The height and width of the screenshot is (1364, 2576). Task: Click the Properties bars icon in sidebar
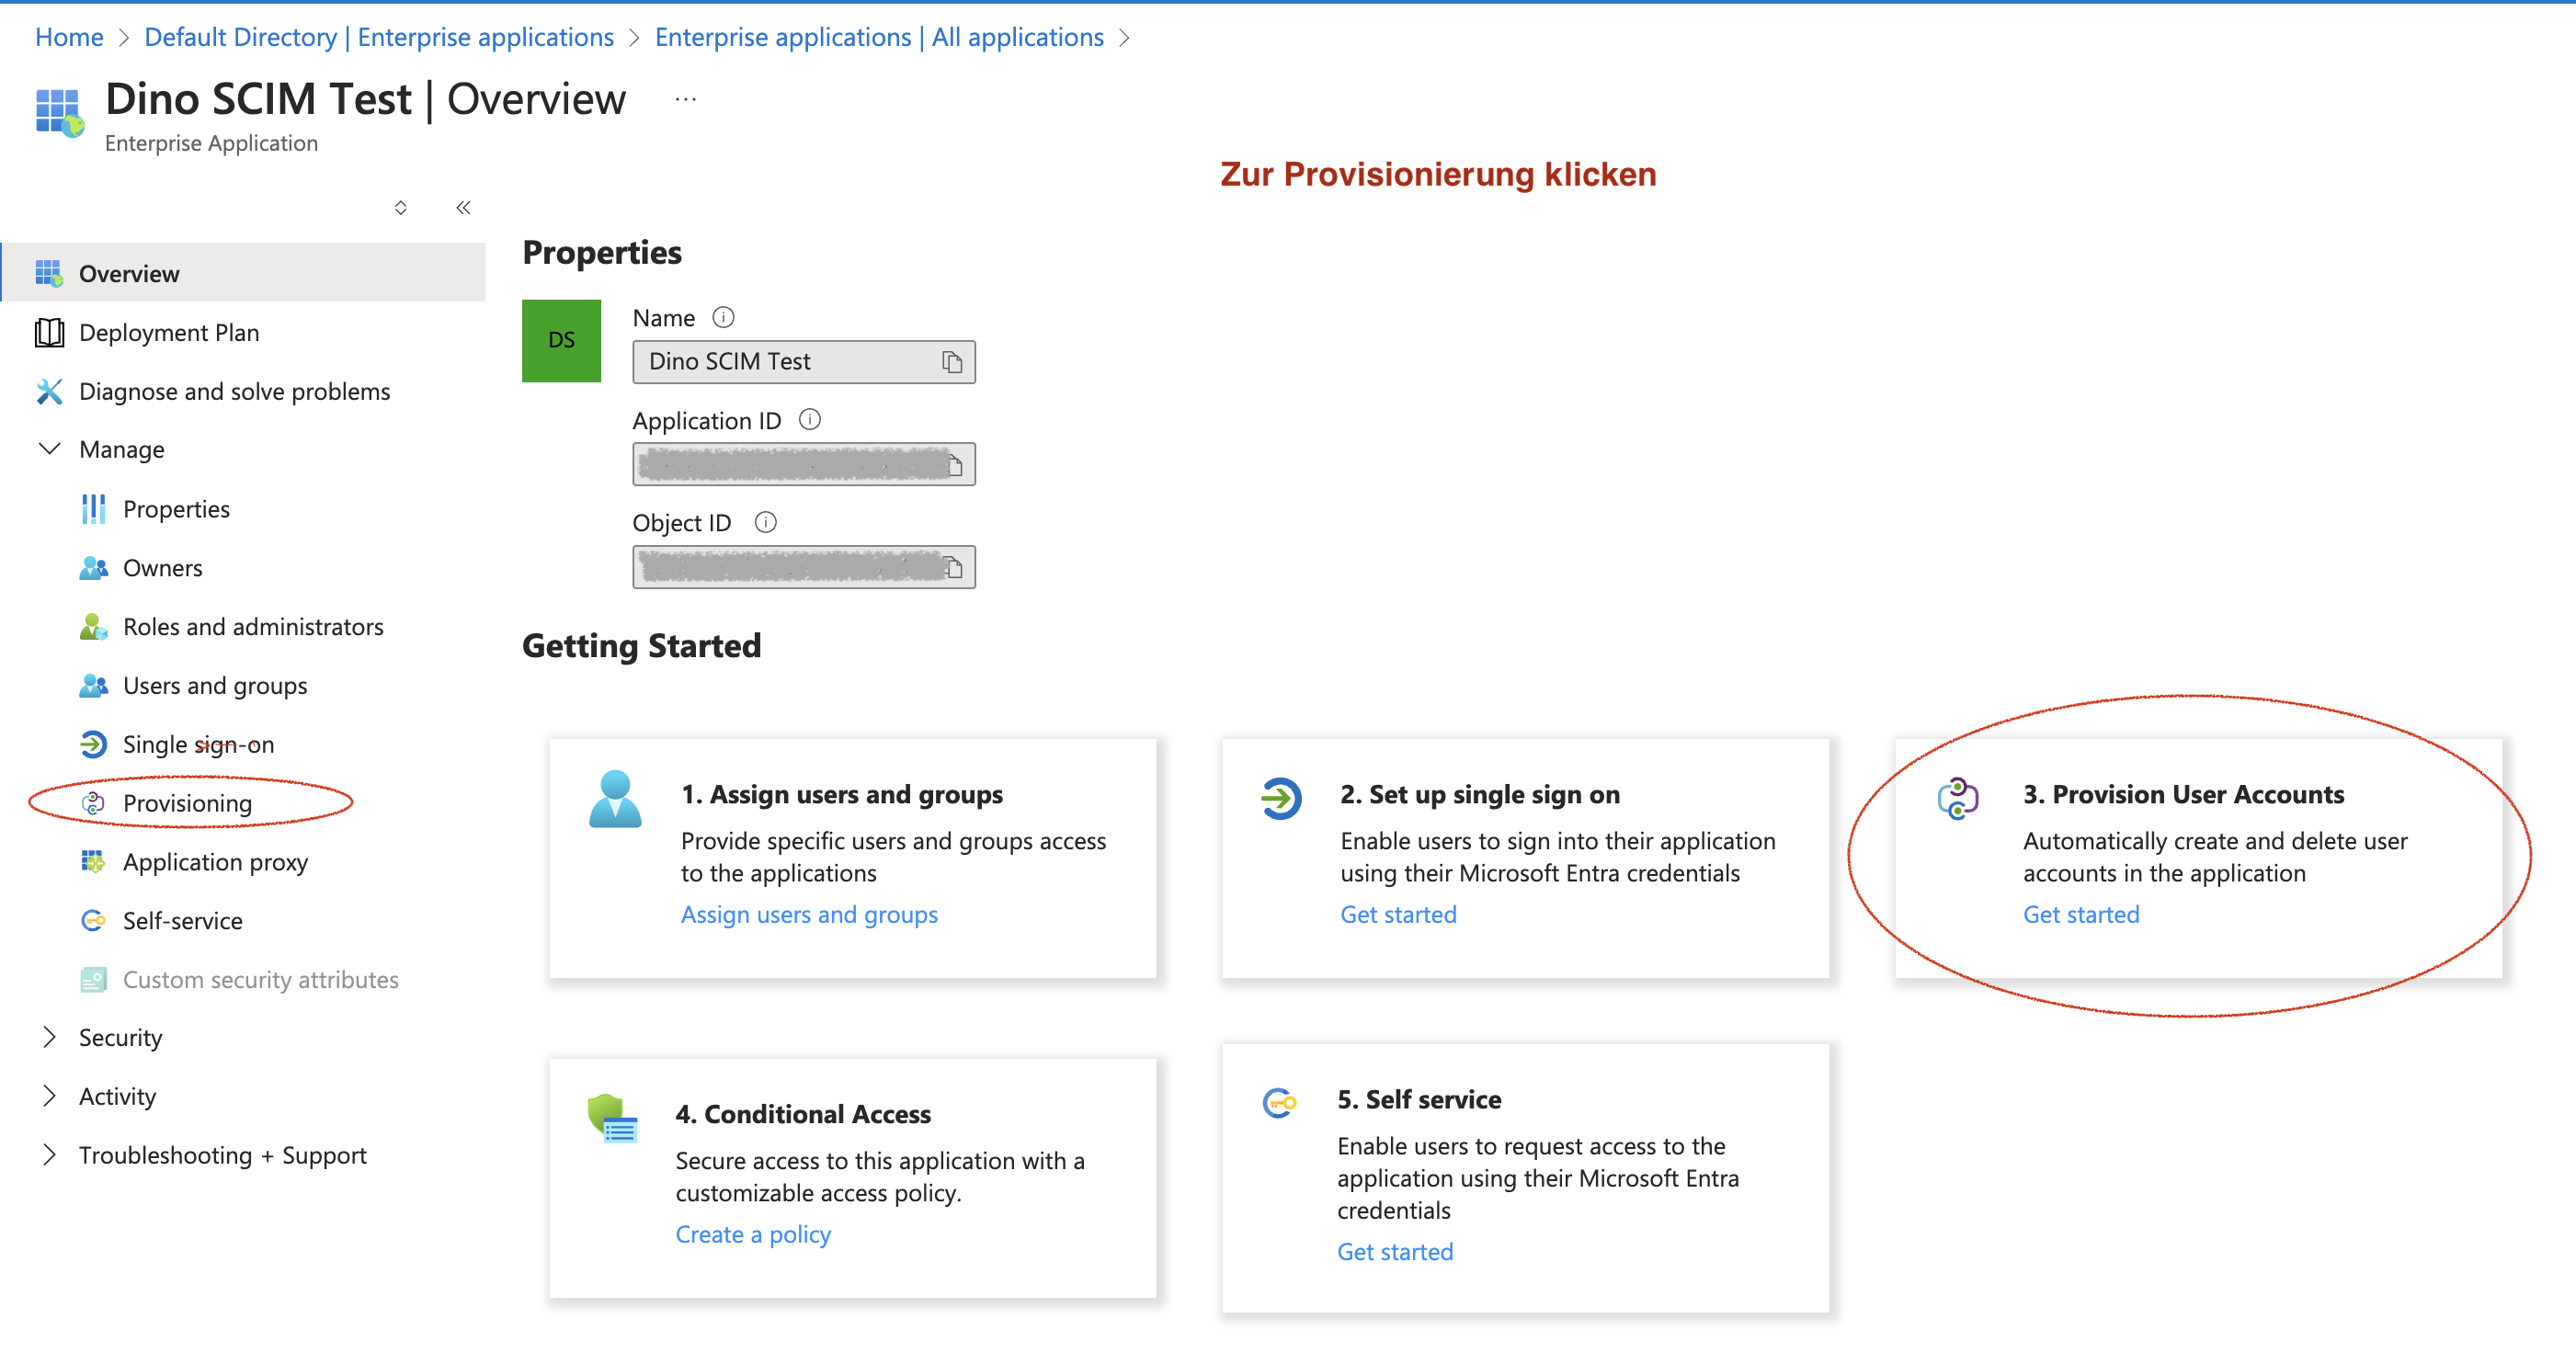click(93, 509)
